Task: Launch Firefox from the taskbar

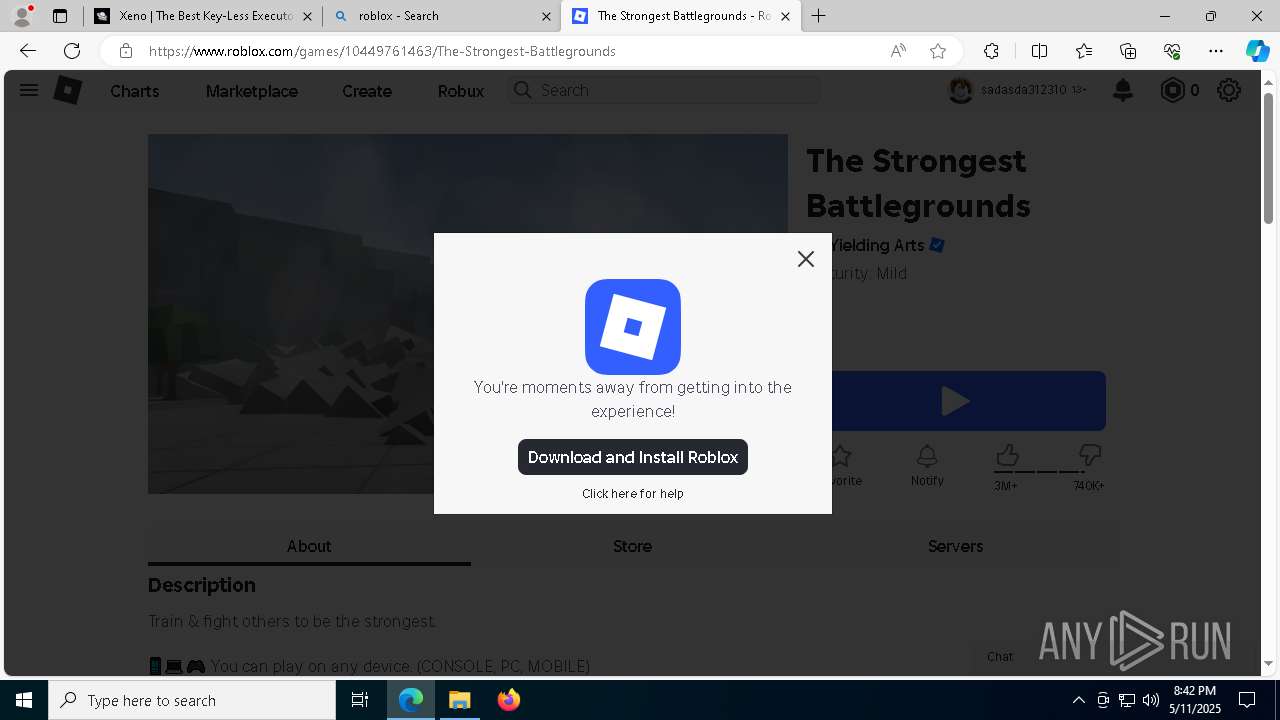Action: pyautogui.click(x=509, y=700)
